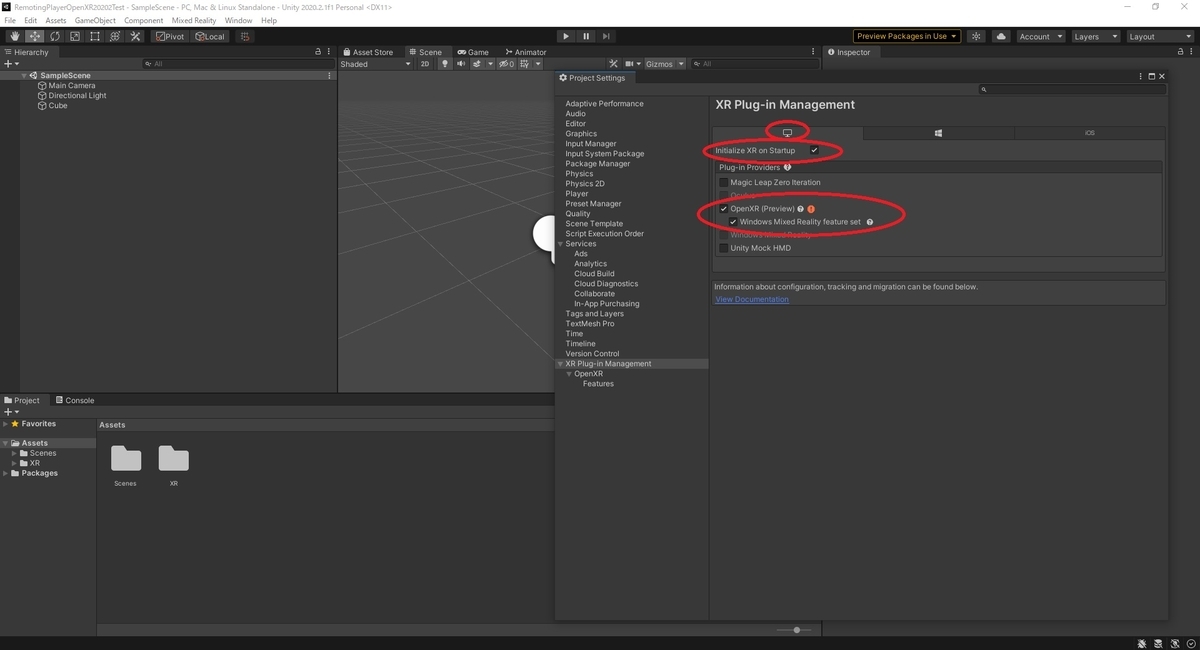This screenshot has height=650, width=1200.
Task: Open the Scenes folder thumbnail in Assets
Action: (x=125, y=459)
